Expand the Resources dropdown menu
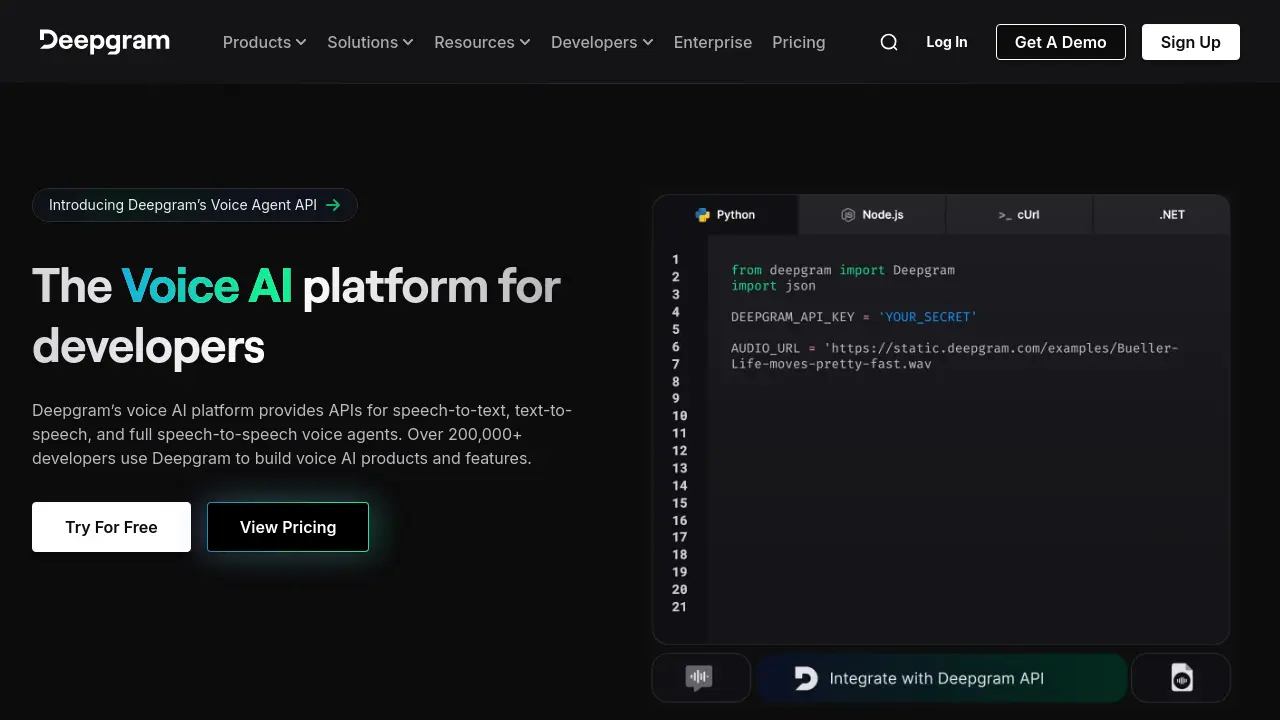Image resolution: width=1280 pixels, height=720 pixels. (482, 42)
